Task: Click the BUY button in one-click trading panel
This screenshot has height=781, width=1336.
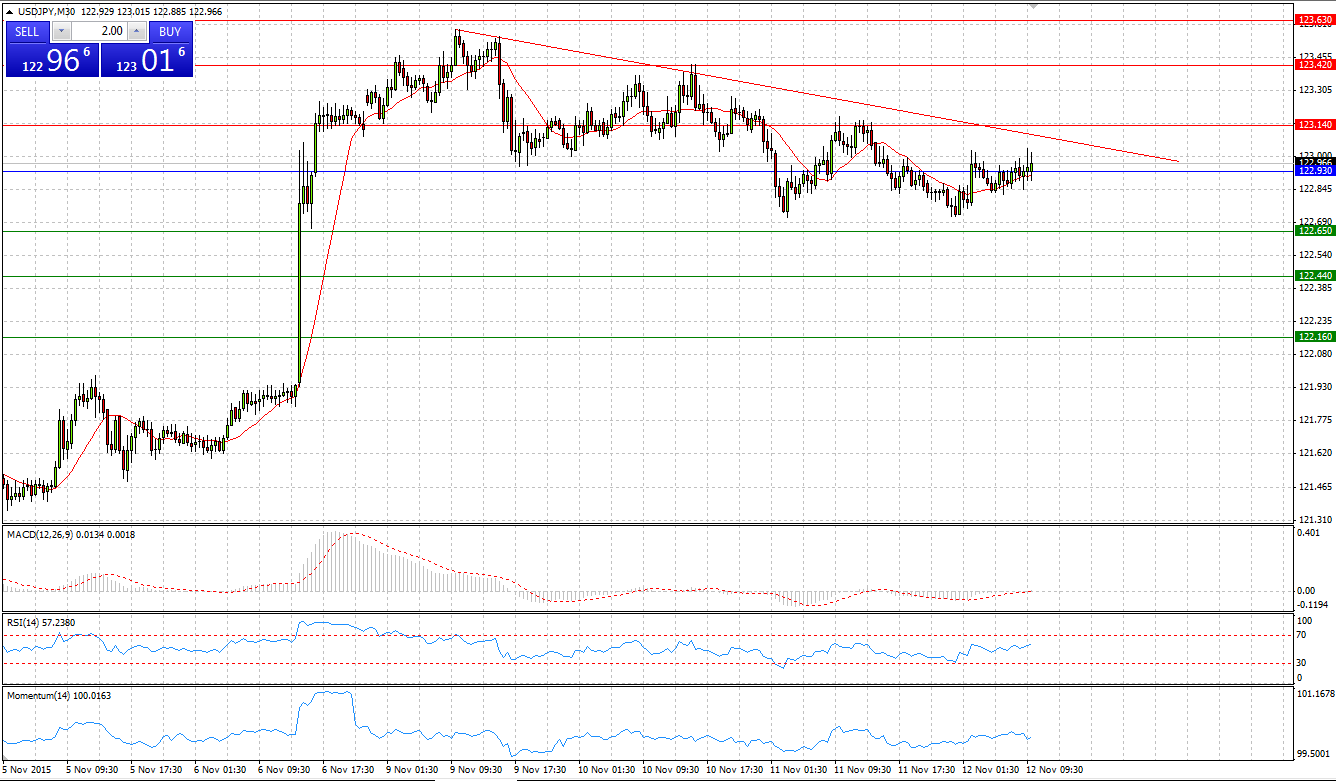Action: (x=171, y=31)
